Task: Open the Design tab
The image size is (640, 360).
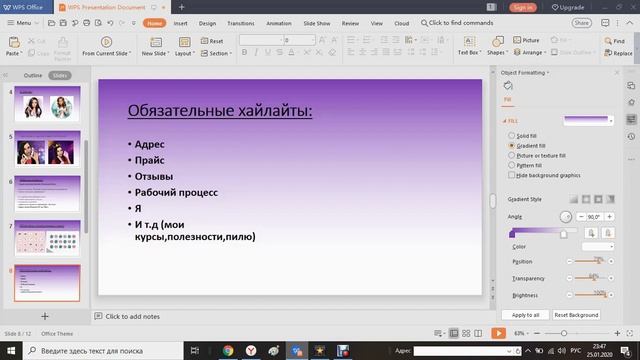Action: click(x=207, y=23)
